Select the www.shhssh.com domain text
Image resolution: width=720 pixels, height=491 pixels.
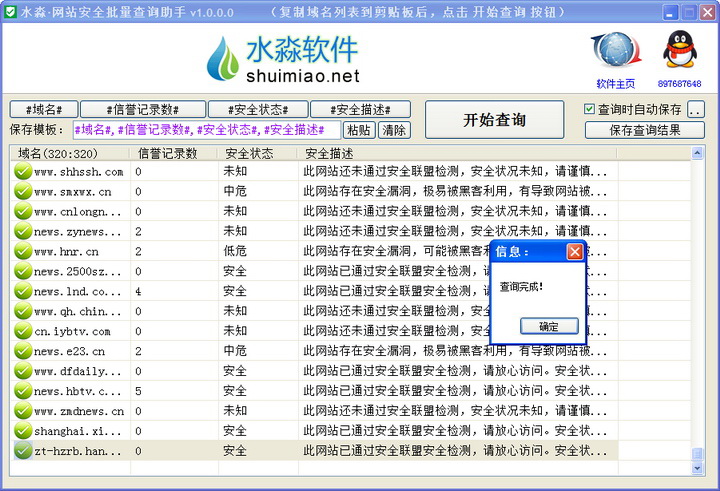click(x=79, y=172)
